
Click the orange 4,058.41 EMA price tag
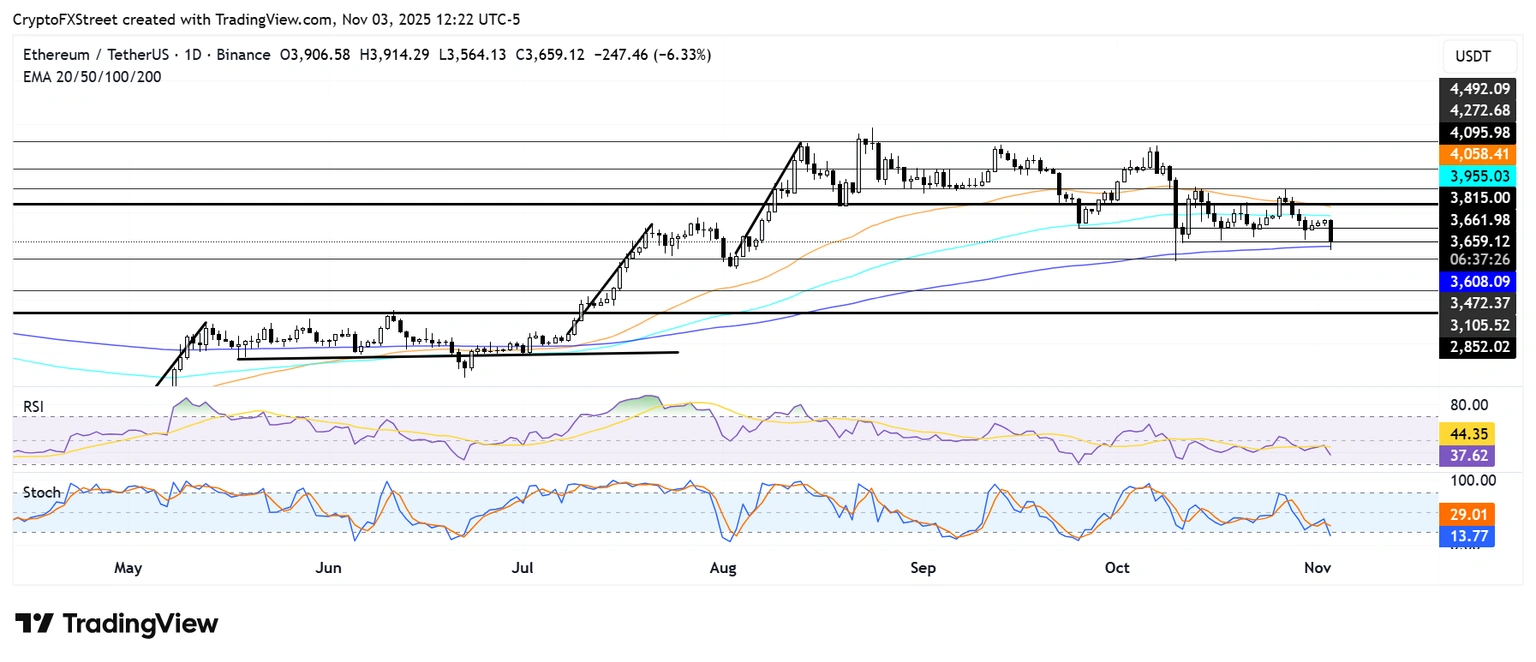coord(1476,154)
